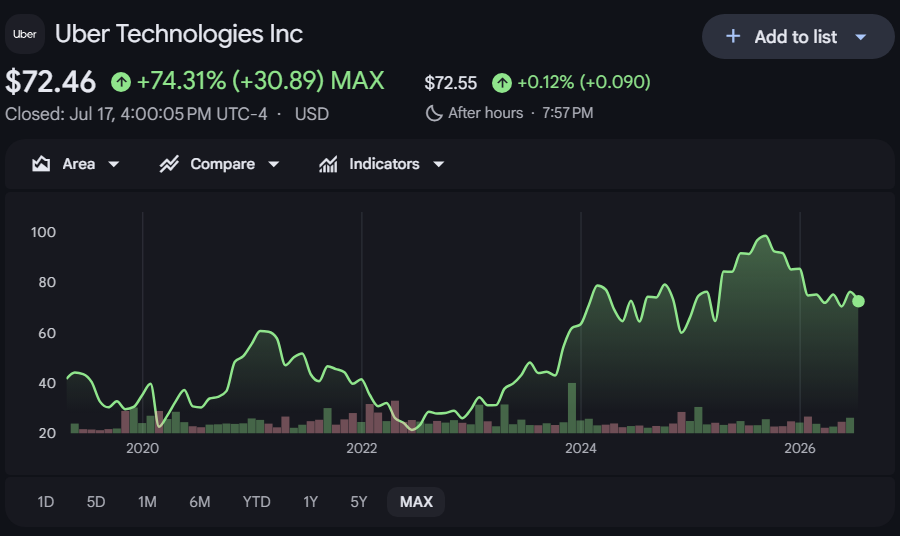
Task: Choose the YTD range
Action: [256, 502]
